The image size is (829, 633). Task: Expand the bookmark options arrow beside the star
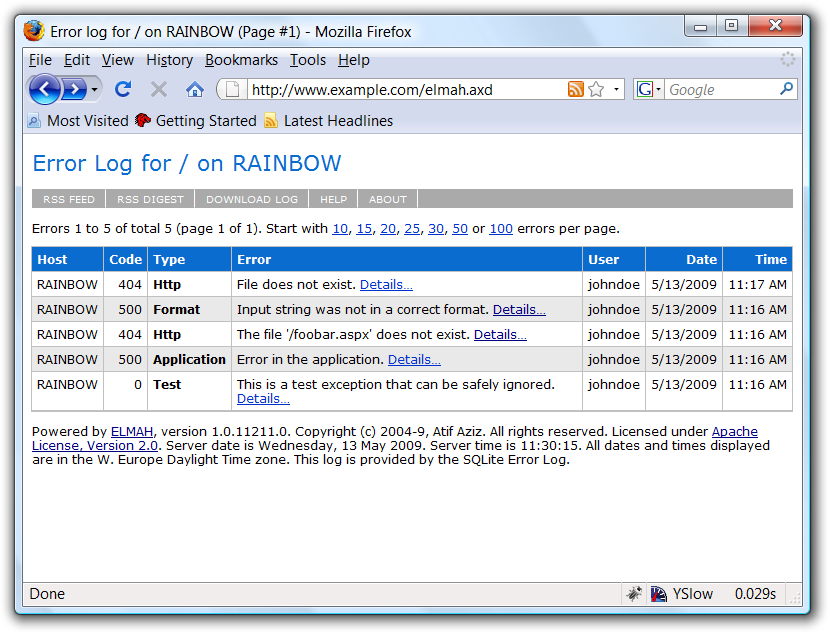click(615, 89)
